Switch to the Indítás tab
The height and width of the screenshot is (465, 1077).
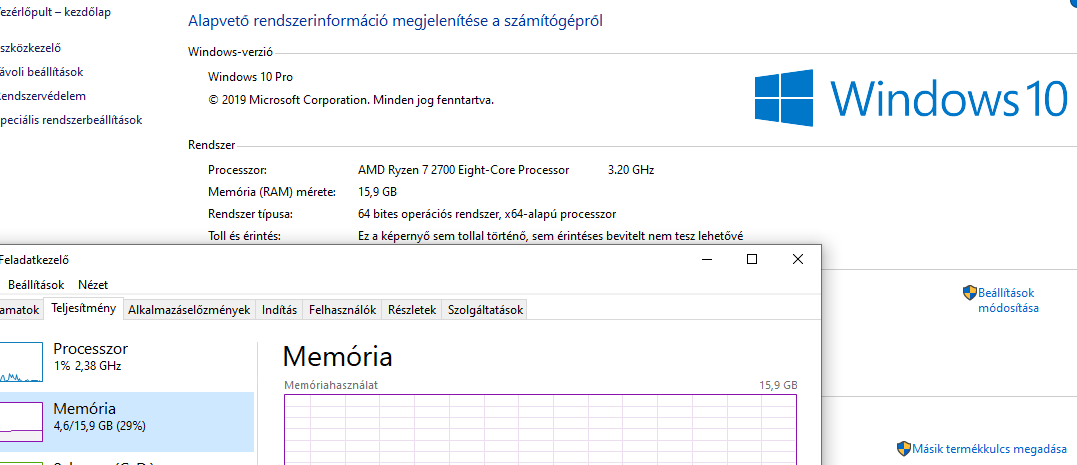coord(280,310)
